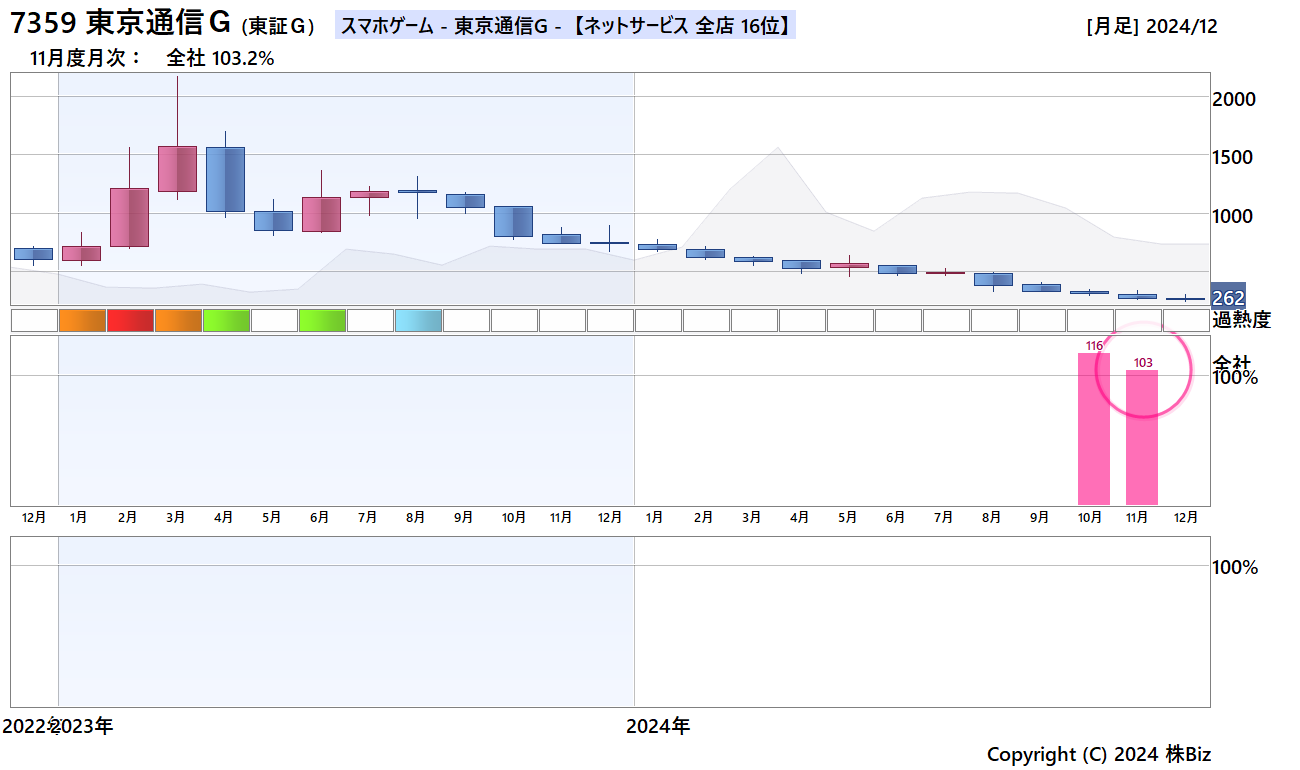Screen dimensions: 1300x770
Task: Click the 2024年 year label
Action: pyautogui.click(x=658, y=726)
